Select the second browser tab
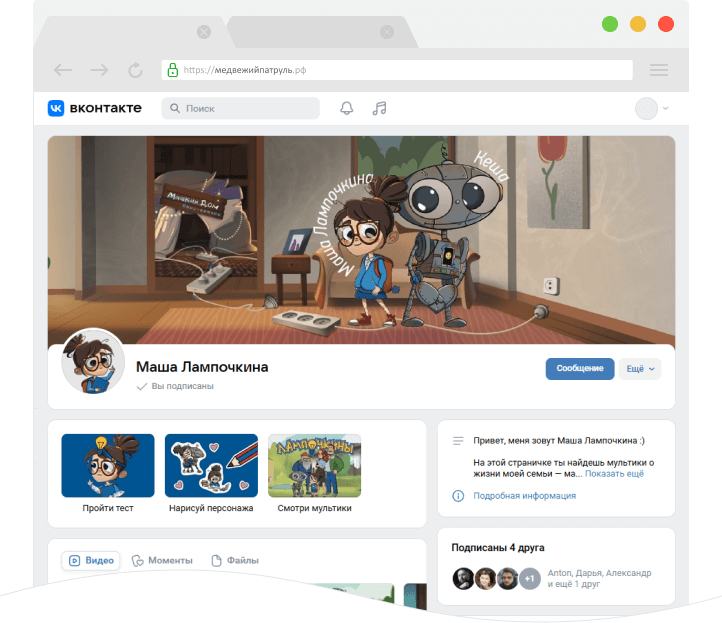The width and height of the screenshot is (722, 623). (322, 32)
